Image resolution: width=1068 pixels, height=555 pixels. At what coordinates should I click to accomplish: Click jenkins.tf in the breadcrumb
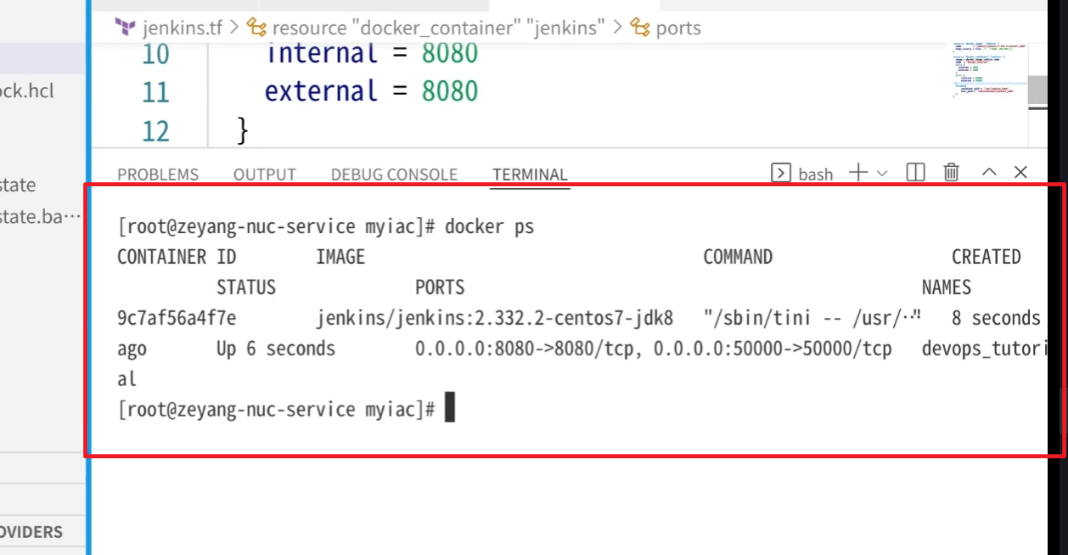182,28
